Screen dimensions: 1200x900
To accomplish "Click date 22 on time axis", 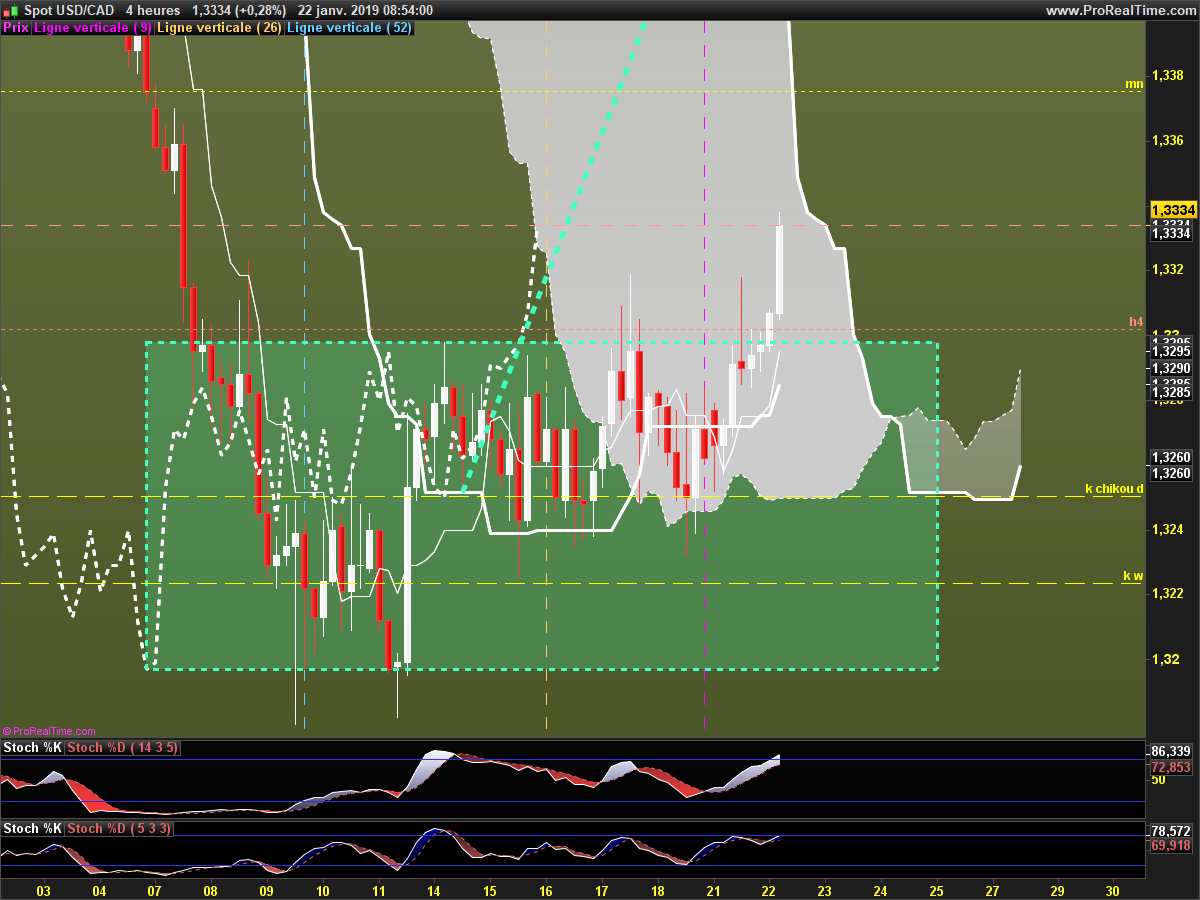I will click(769, 889).
